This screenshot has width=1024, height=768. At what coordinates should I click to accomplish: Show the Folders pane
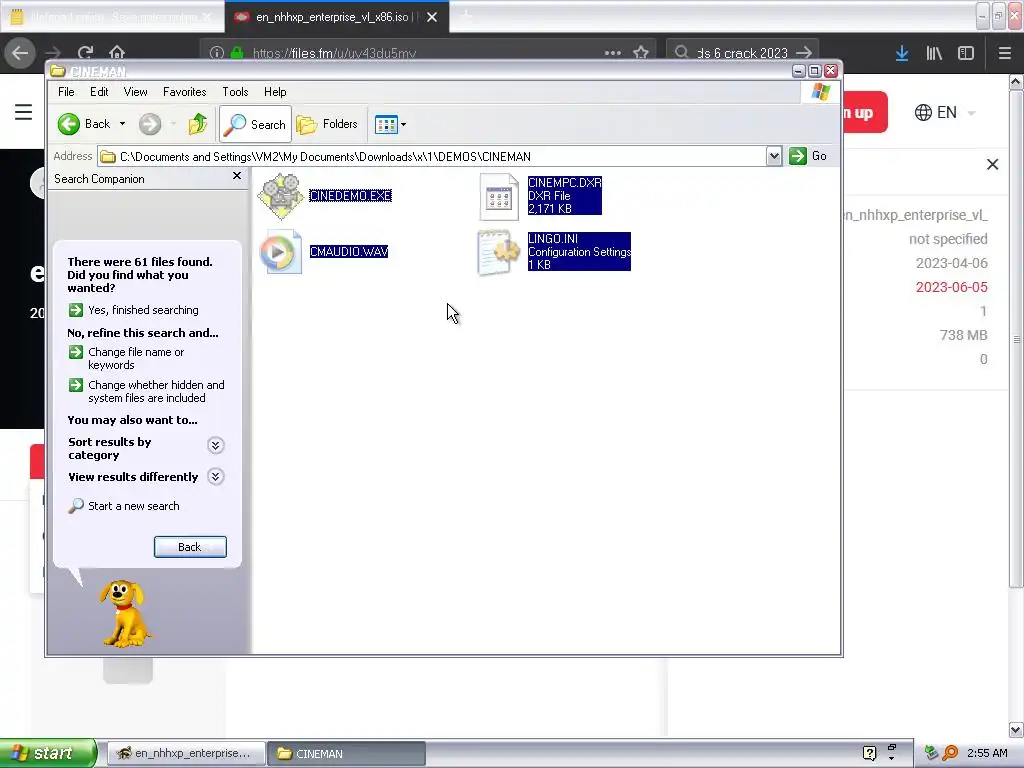coord(327,124)
